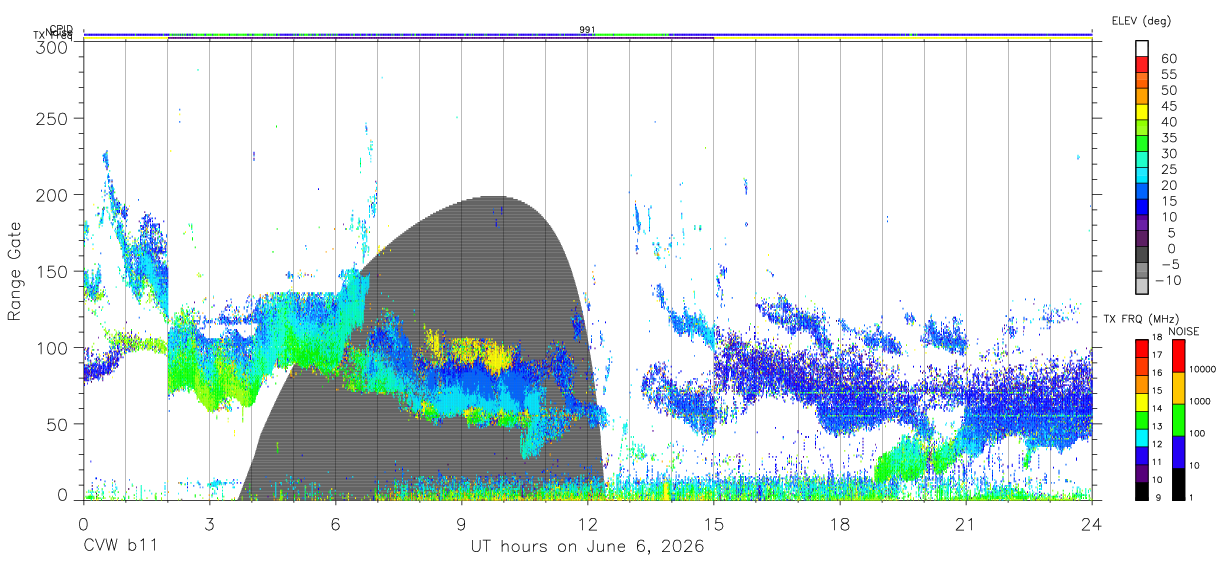The width and height of the screenshot is (1228, 567).
Task: Pick the light gray bottom segment of ELEV bar
Action: [1141, 285]
